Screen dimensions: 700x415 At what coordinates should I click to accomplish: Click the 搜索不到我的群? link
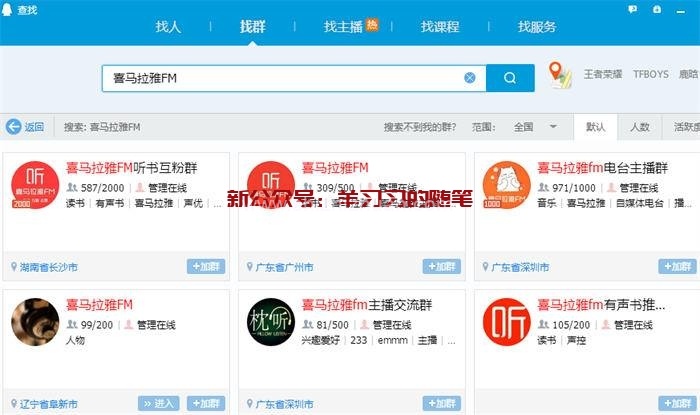[419, 127]
